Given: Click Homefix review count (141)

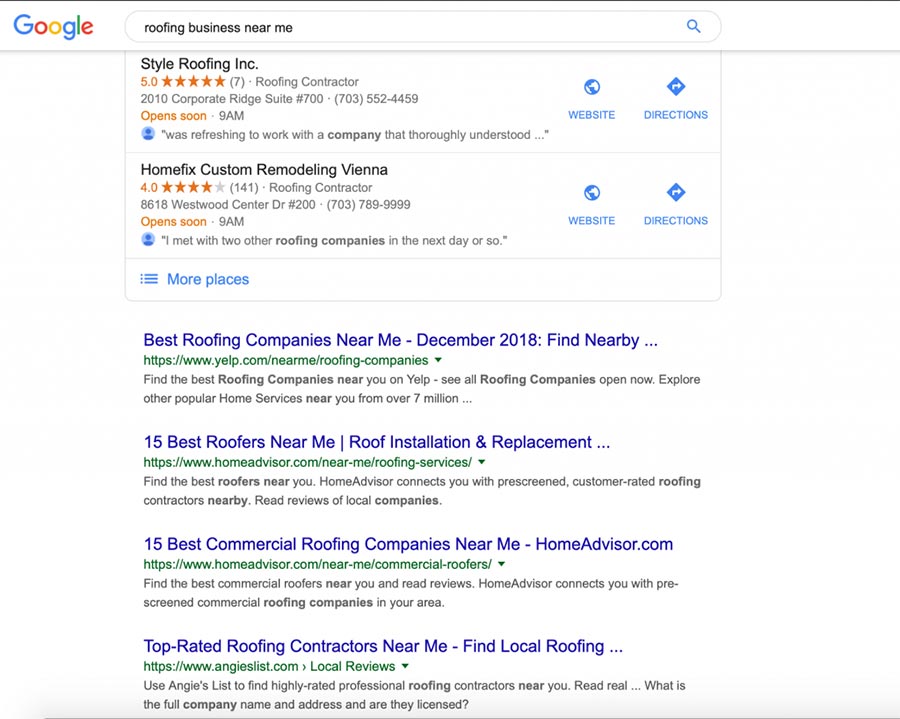Looking at the screenshot, I should point(244,187).
